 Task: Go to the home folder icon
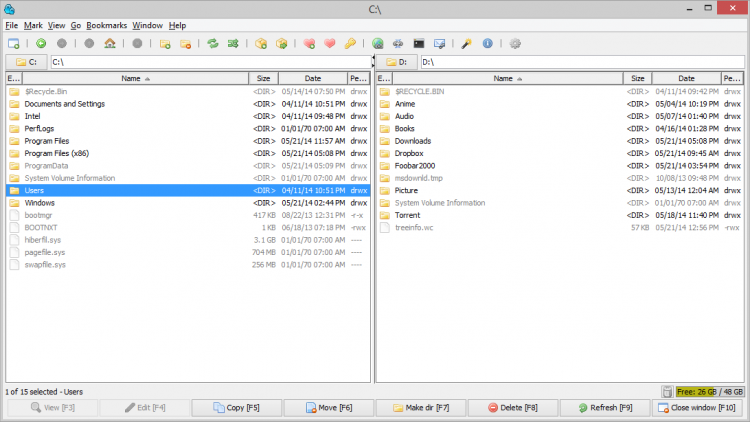(x=110, y=44)
